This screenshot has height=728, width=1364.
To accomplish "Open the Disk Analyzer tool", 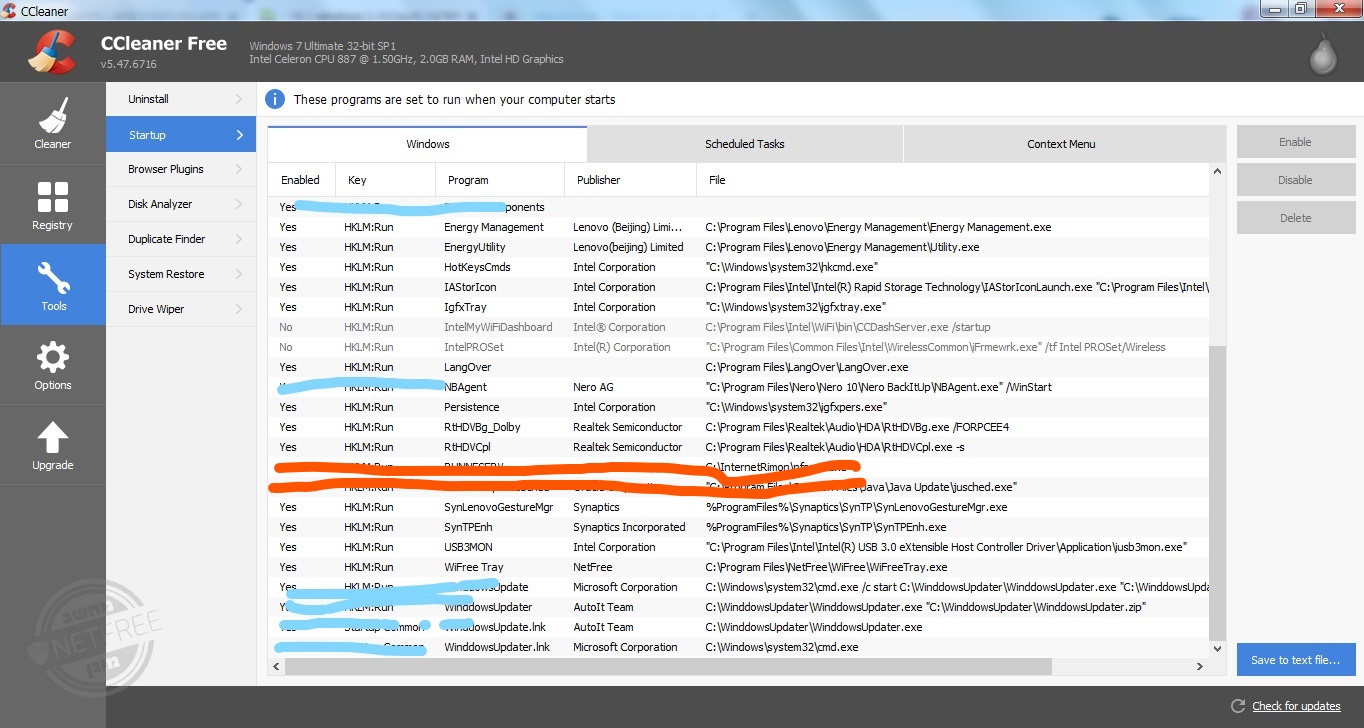I will 181,204.
